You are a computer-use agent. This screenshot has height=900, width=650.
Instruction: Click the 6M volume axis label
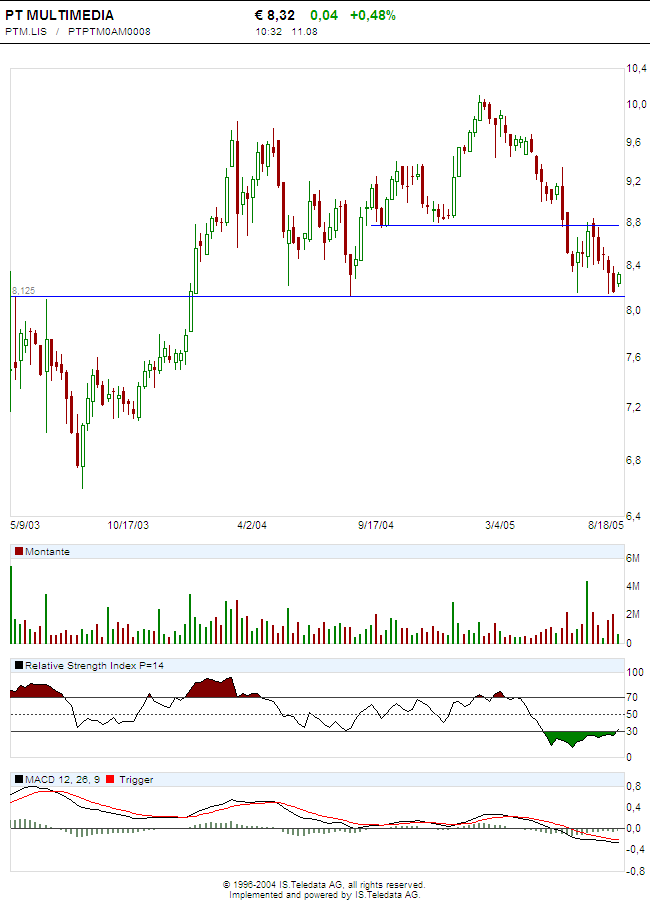[632, 558]
